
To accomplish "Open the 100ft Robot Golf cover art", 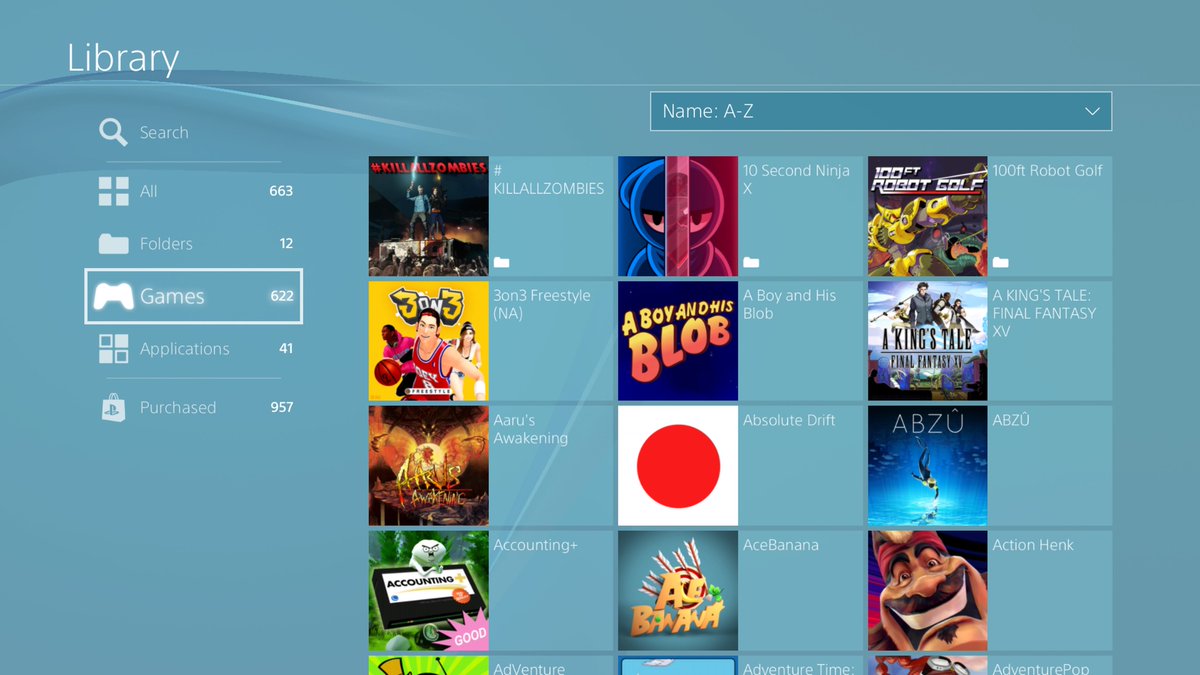I will pos(928,216).
